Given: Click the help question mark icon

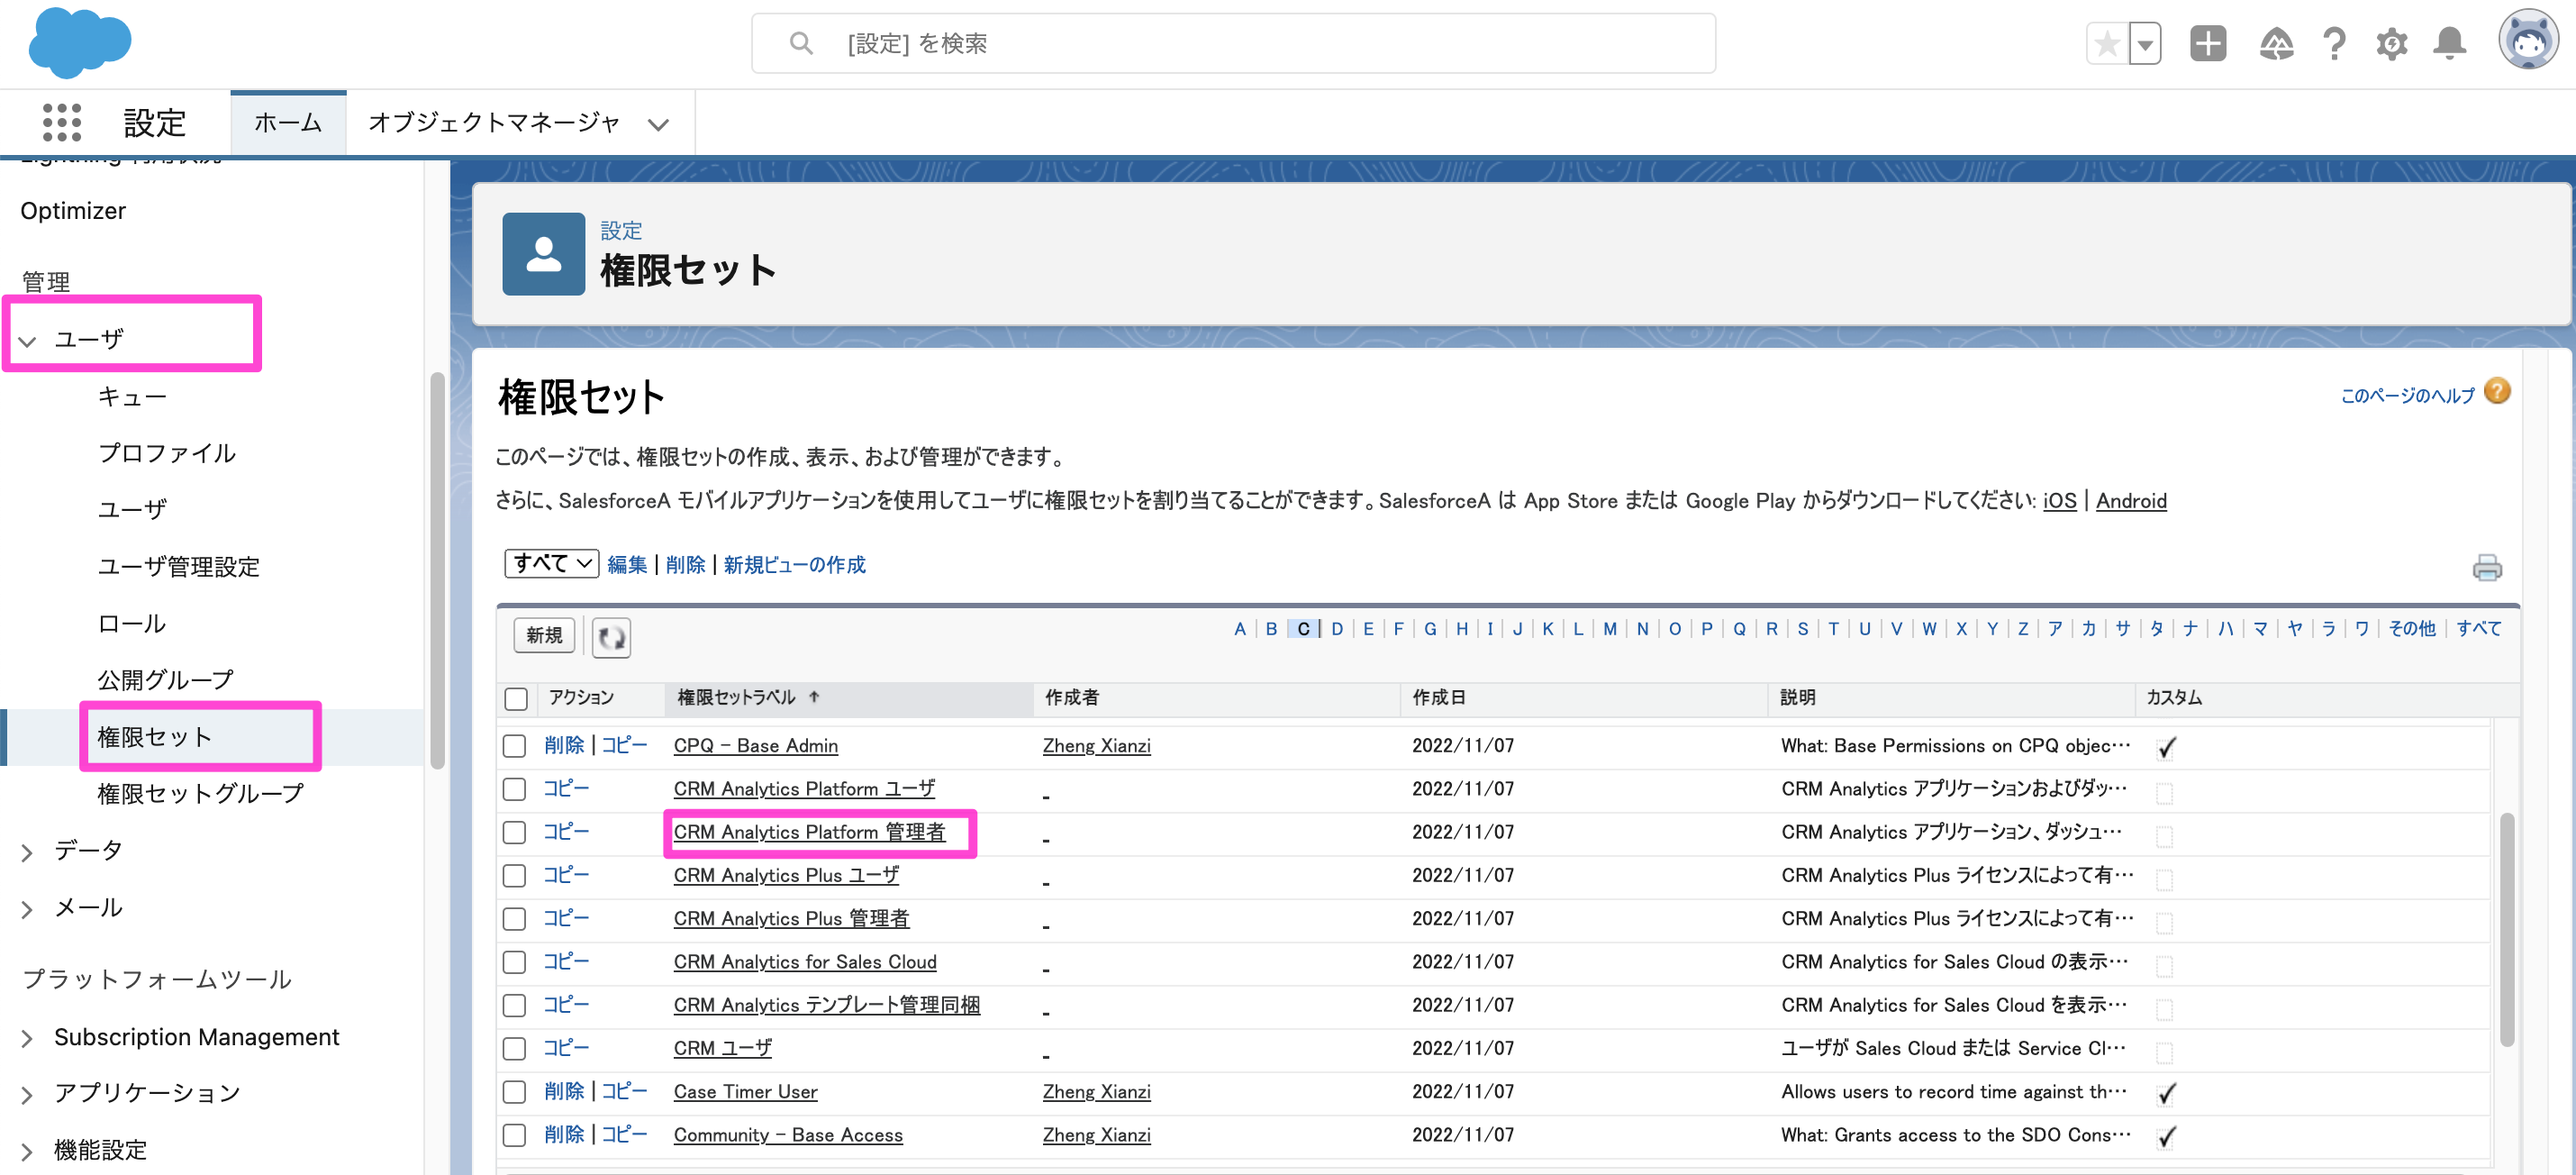Looking at the screenshot, I should (2334, 43).
